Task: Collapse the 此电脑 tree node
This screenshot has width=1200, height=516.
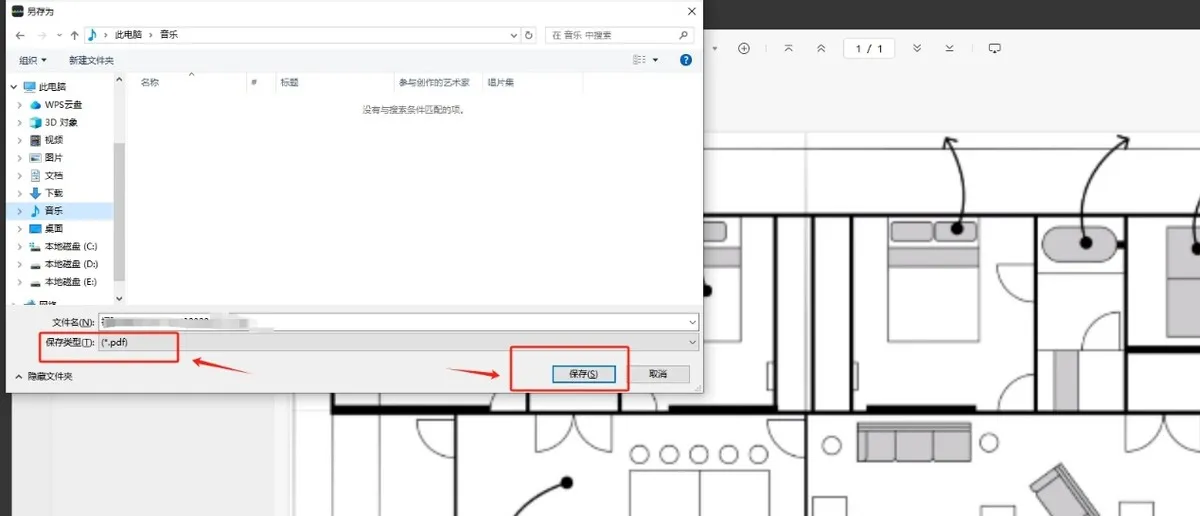Action: (x=13, y=87)
